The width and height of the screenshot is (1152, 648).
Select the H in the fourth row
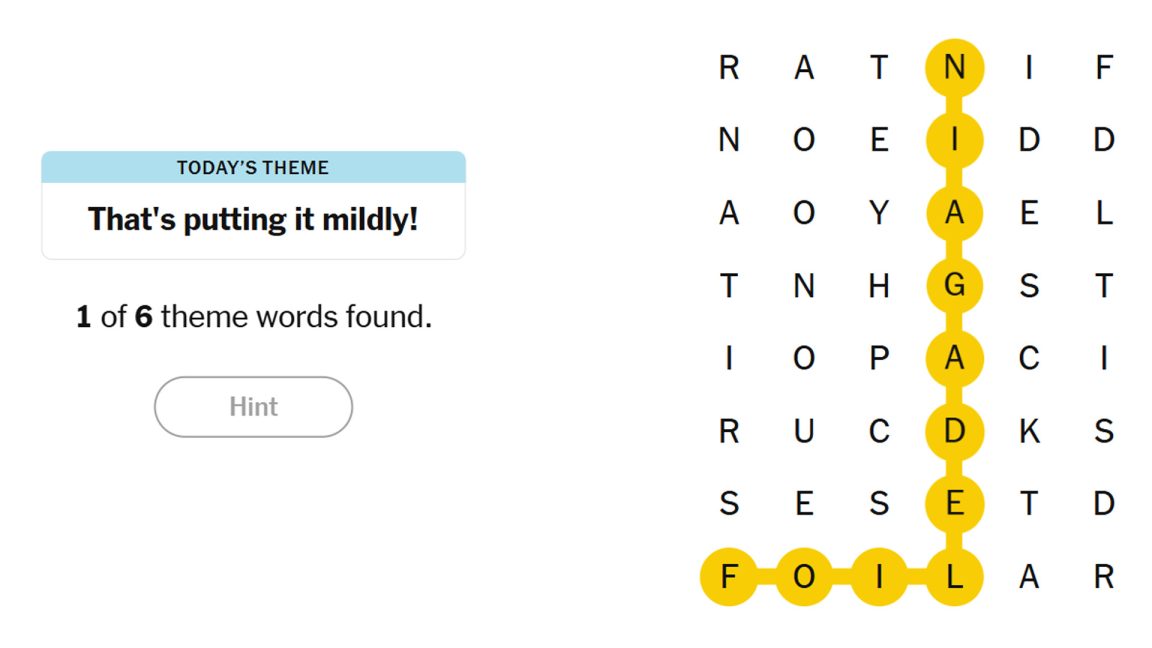coord(879,285)
